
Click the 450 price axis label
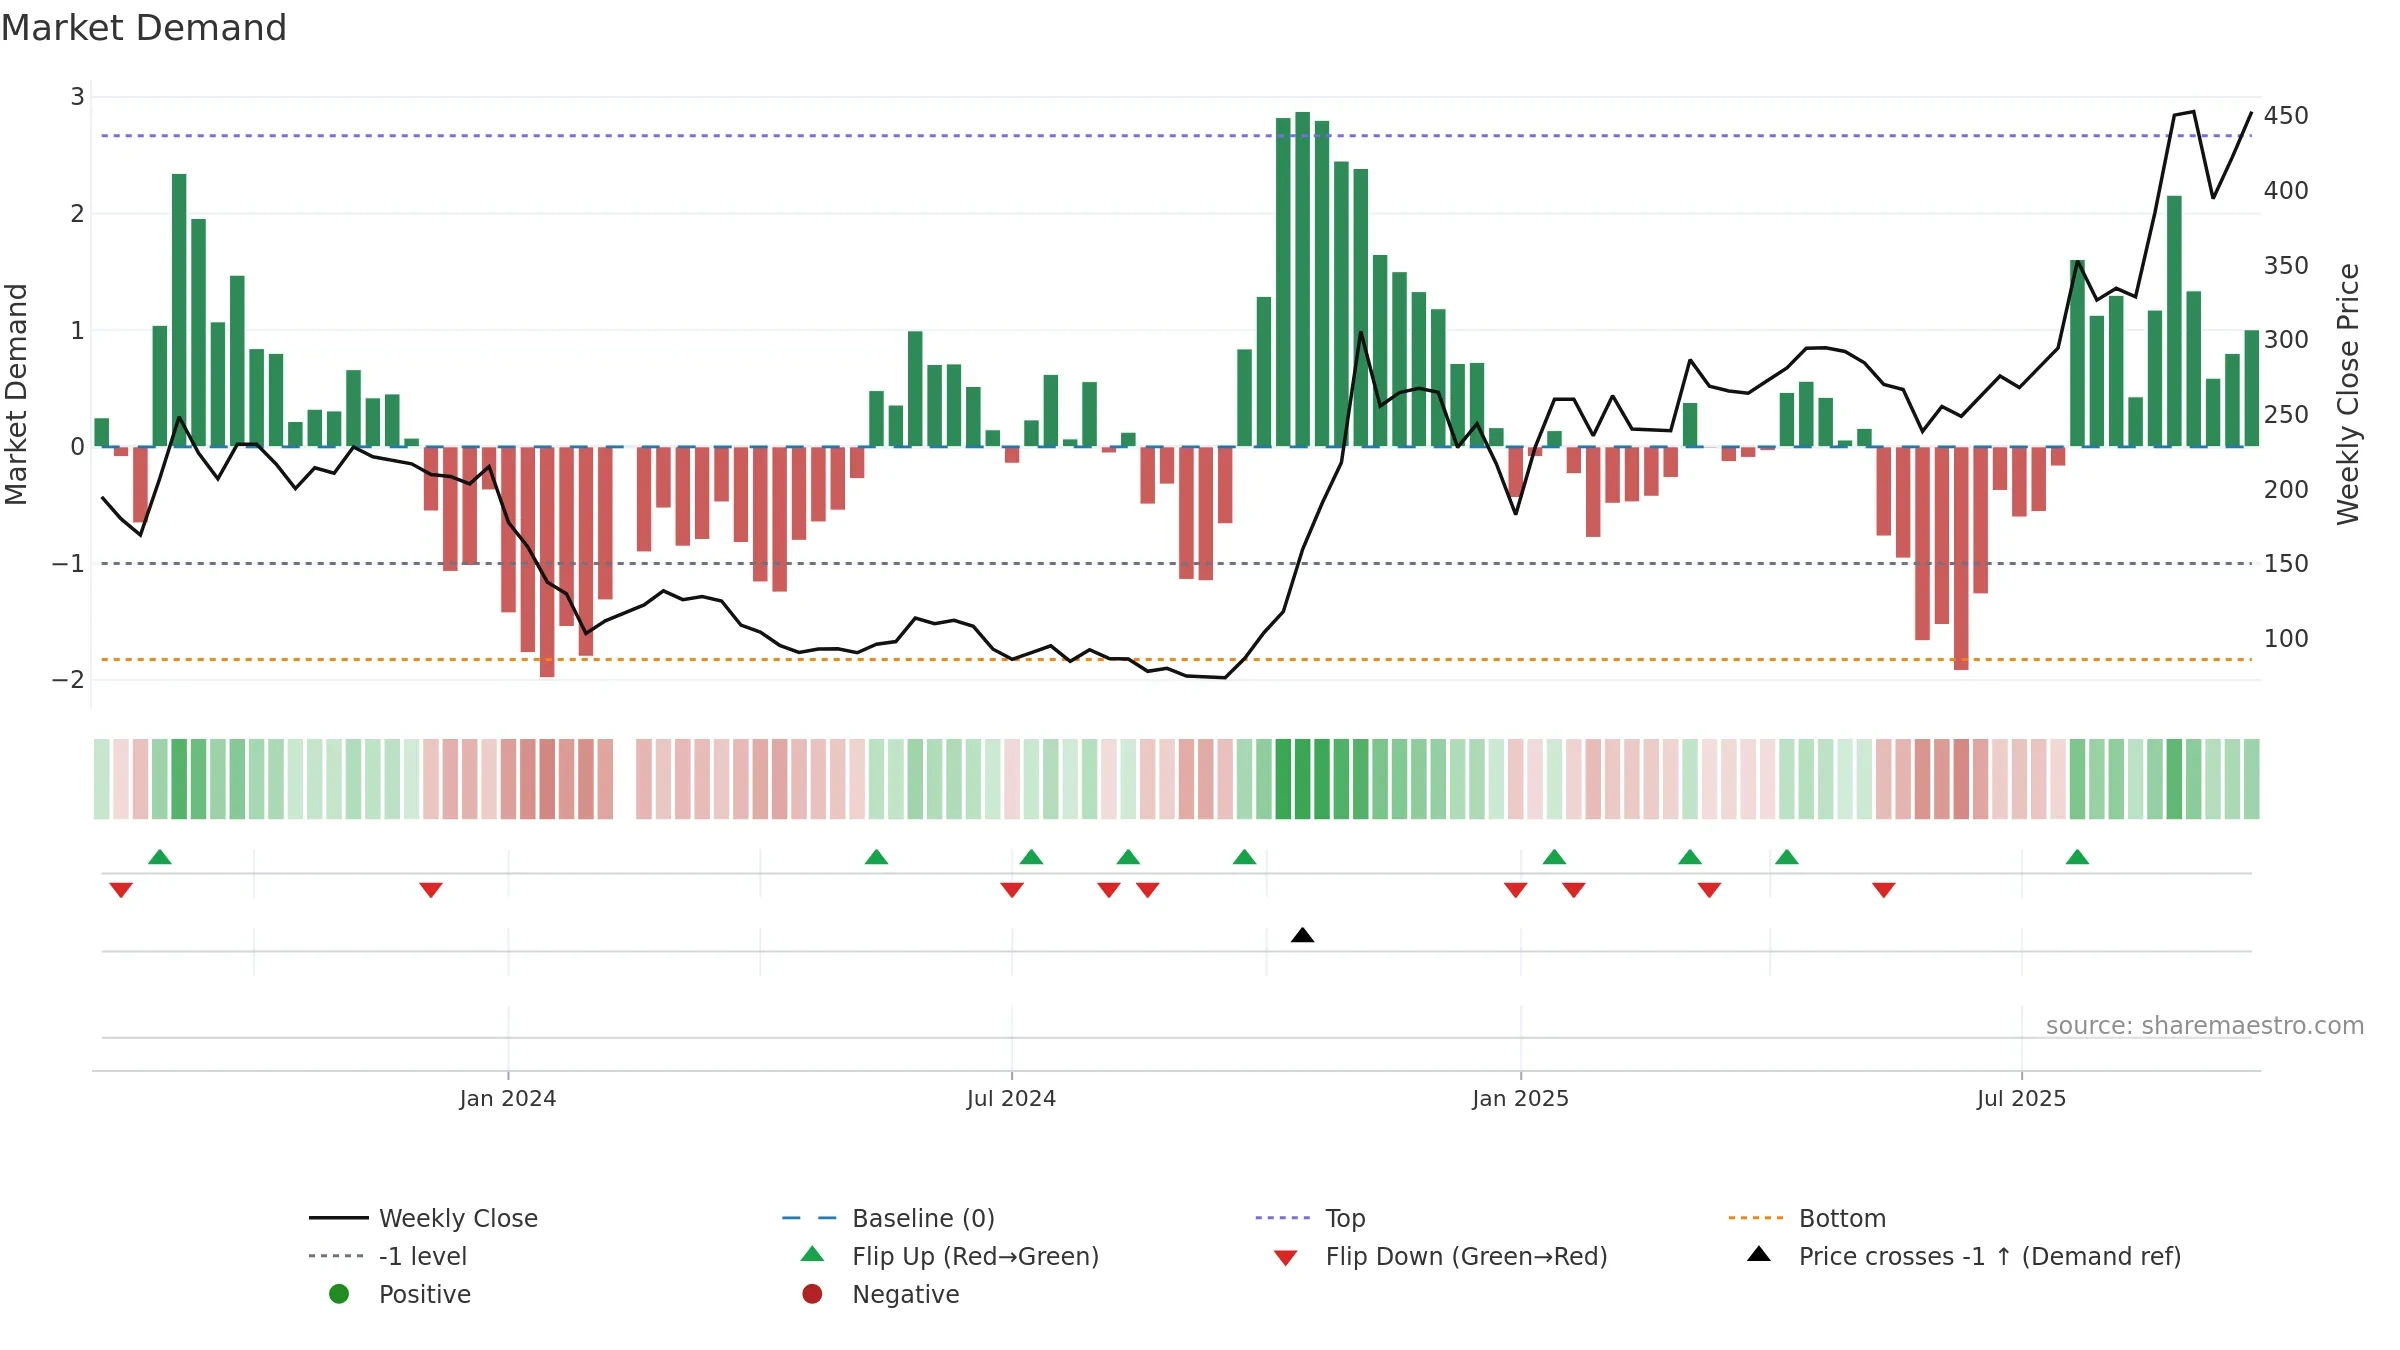tap(2286, 116)
